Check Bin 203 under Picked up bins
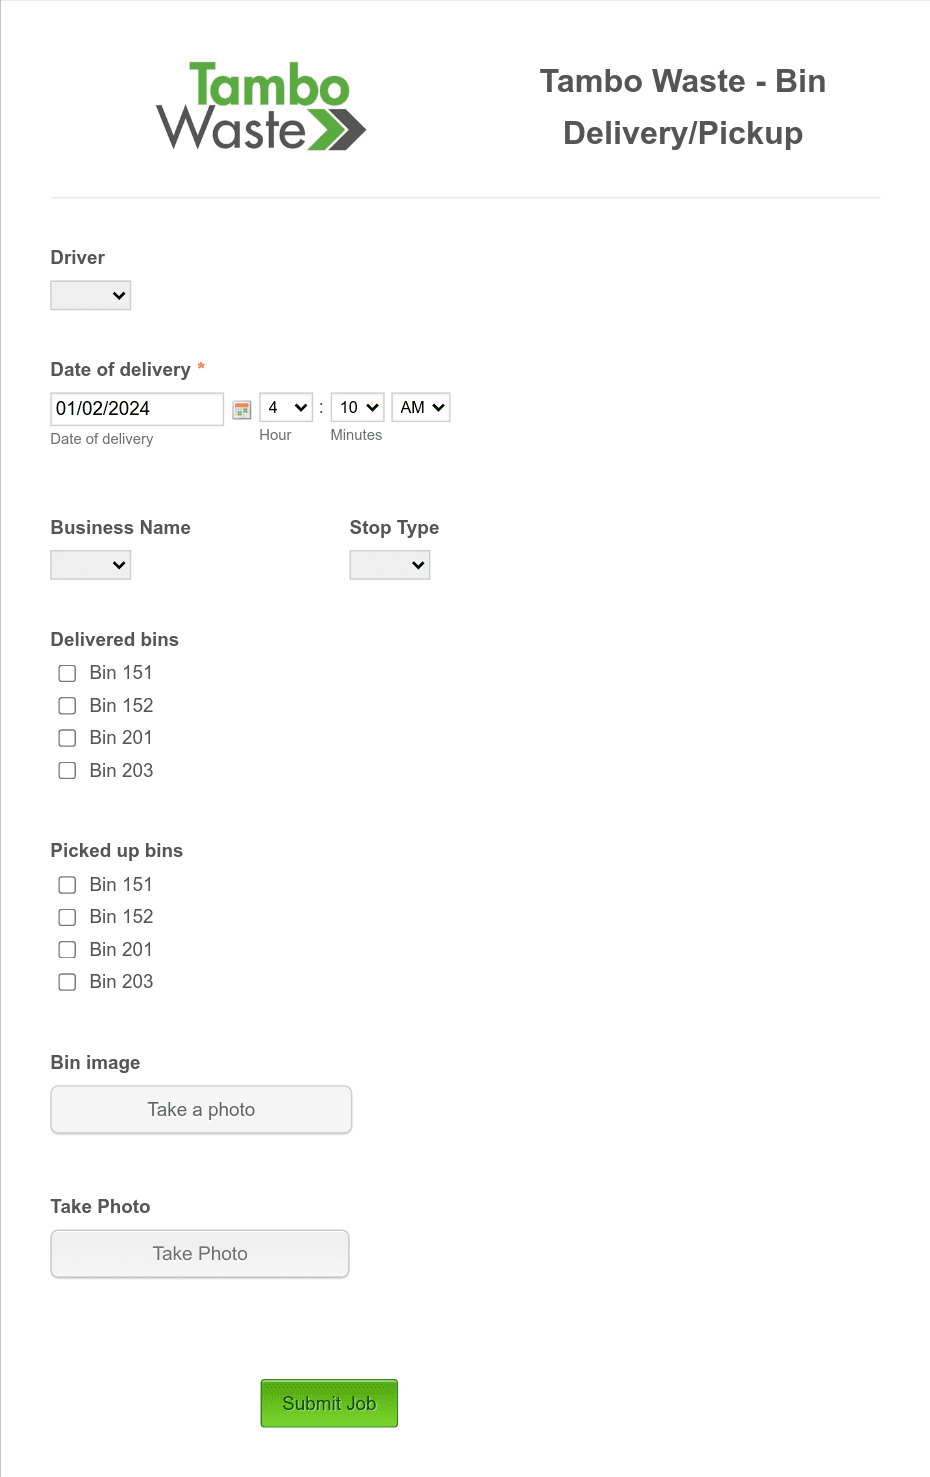930x1477 pixels. (x=67, y=982)
